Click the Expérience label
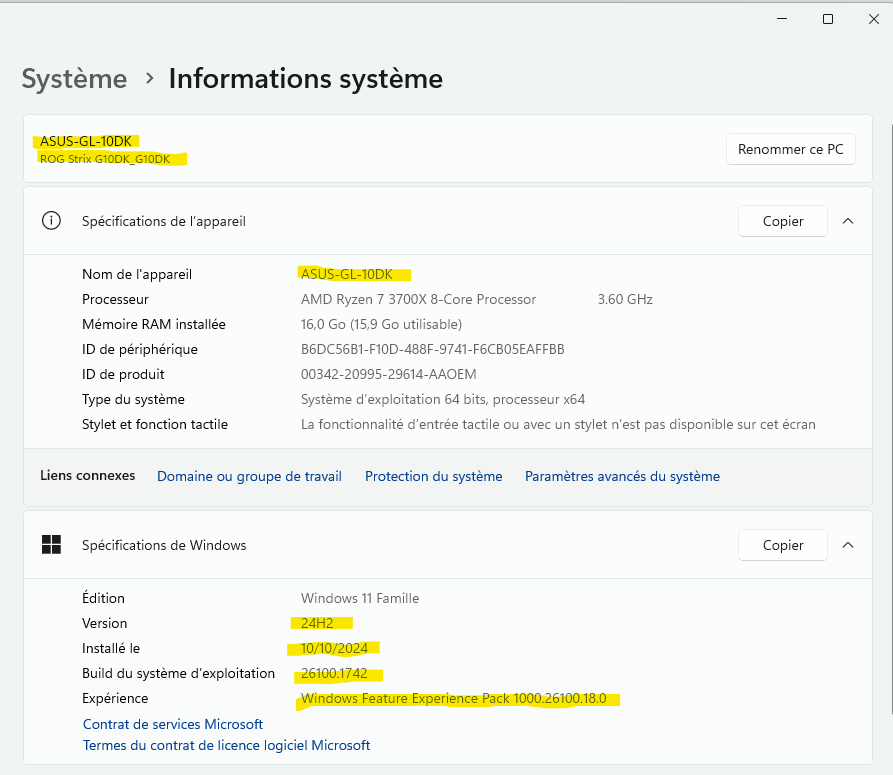 tap(115, 698)
